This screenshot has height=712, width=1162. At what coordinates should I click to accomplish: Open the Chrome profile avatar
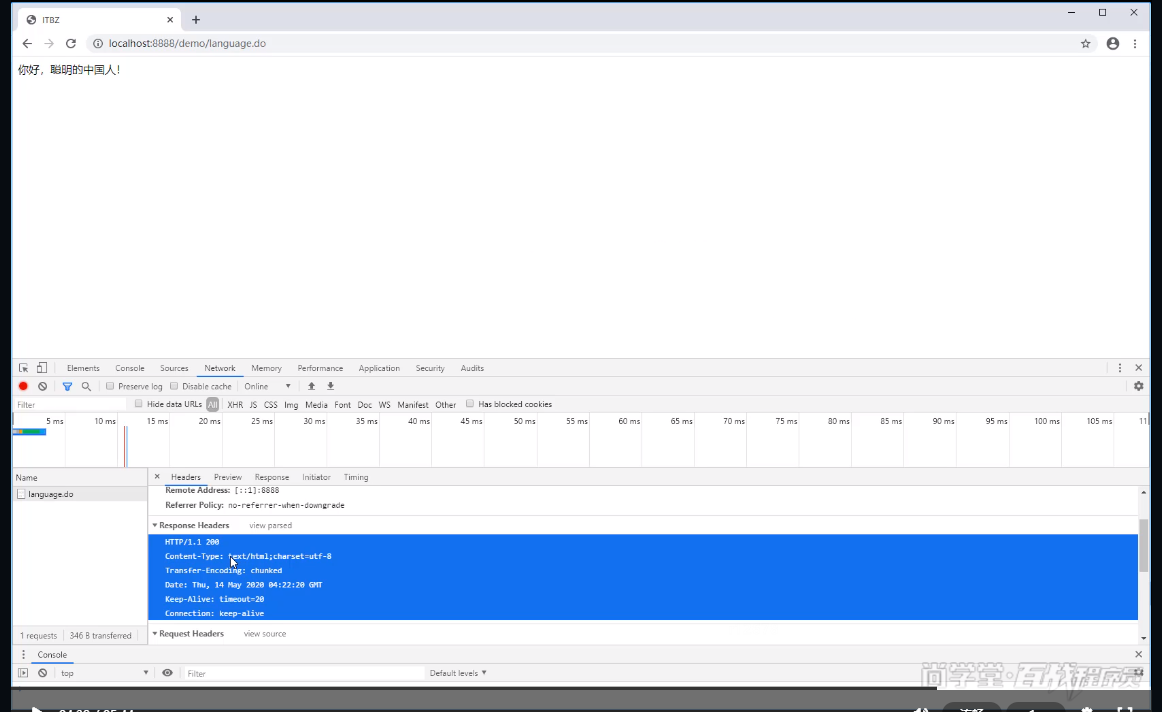1112,44
